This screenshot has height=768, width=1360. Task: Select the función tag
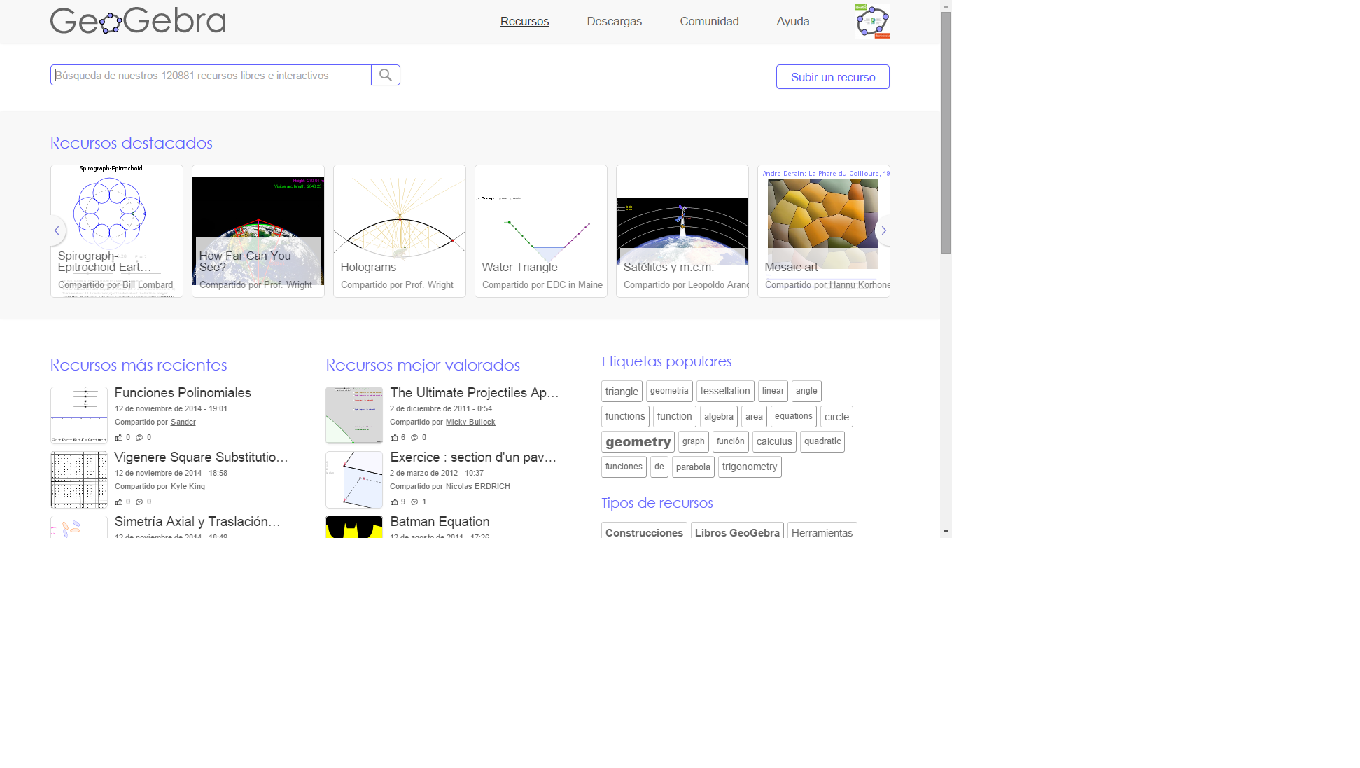coord(730,441)
